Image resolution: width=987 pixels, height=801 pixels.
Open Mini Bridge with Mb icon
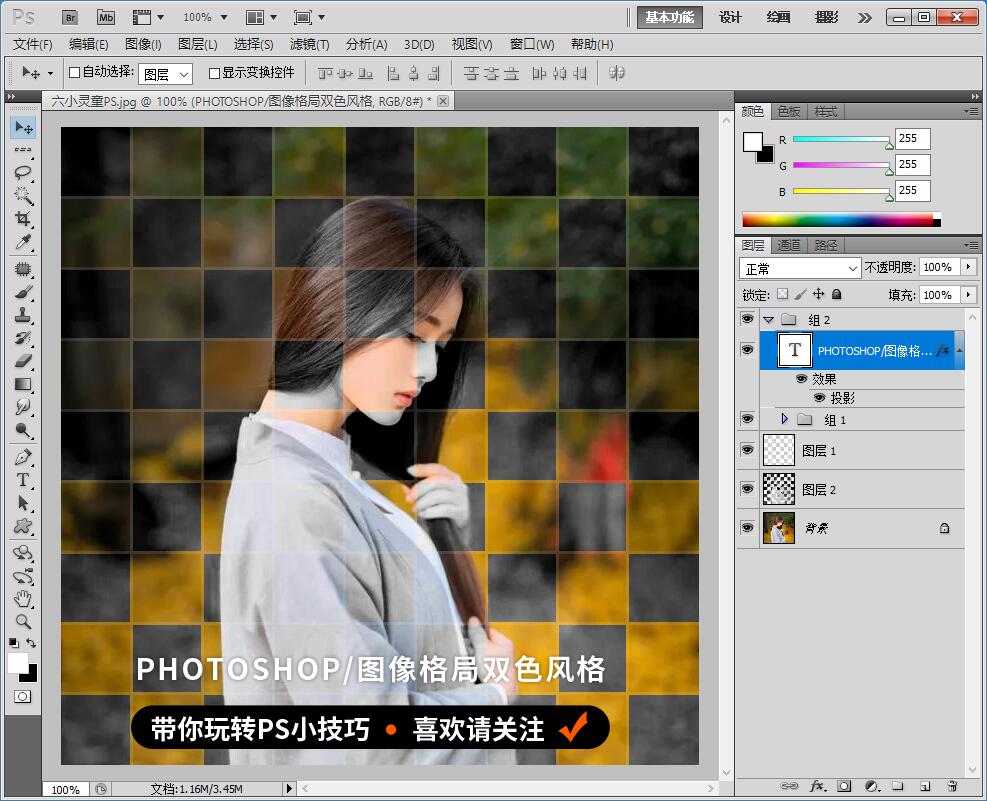(x=106, y=18)
